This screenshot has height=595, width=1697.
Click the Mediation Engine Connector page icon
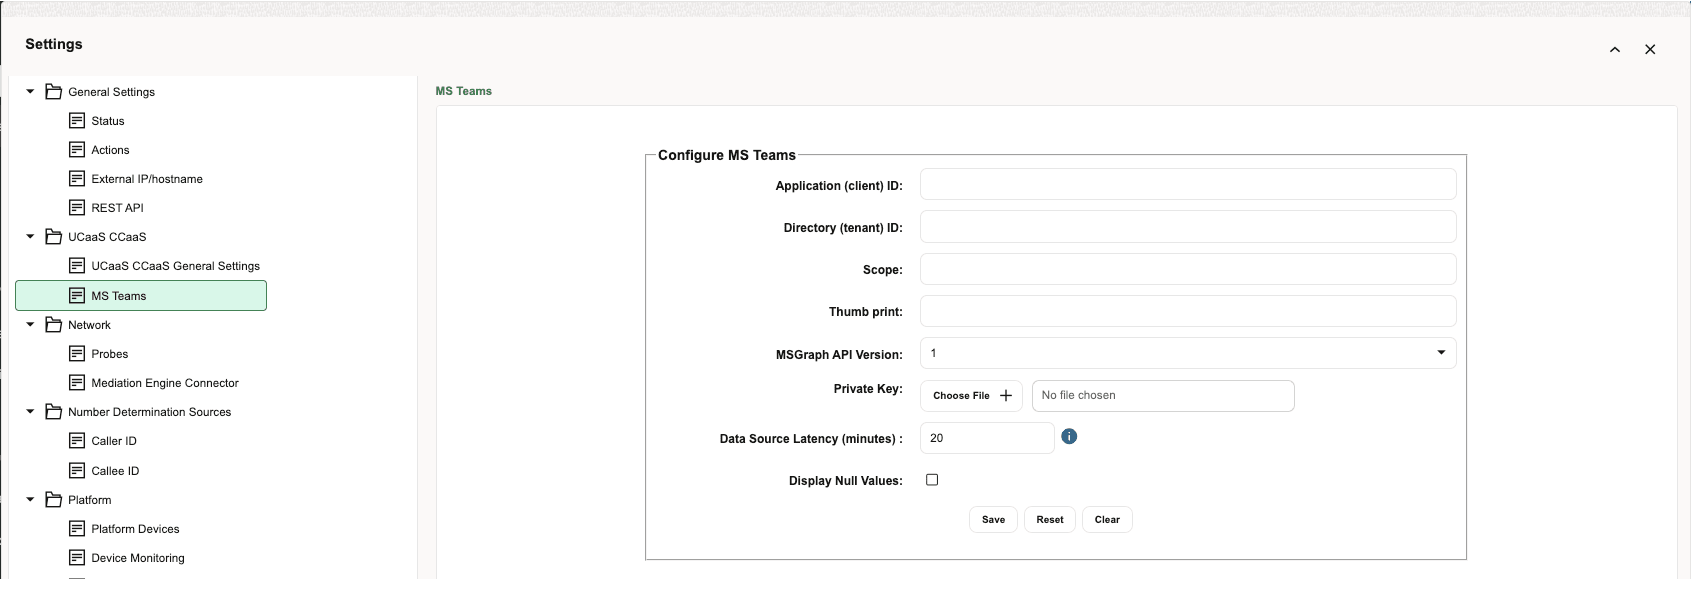[x=77, y=382]
